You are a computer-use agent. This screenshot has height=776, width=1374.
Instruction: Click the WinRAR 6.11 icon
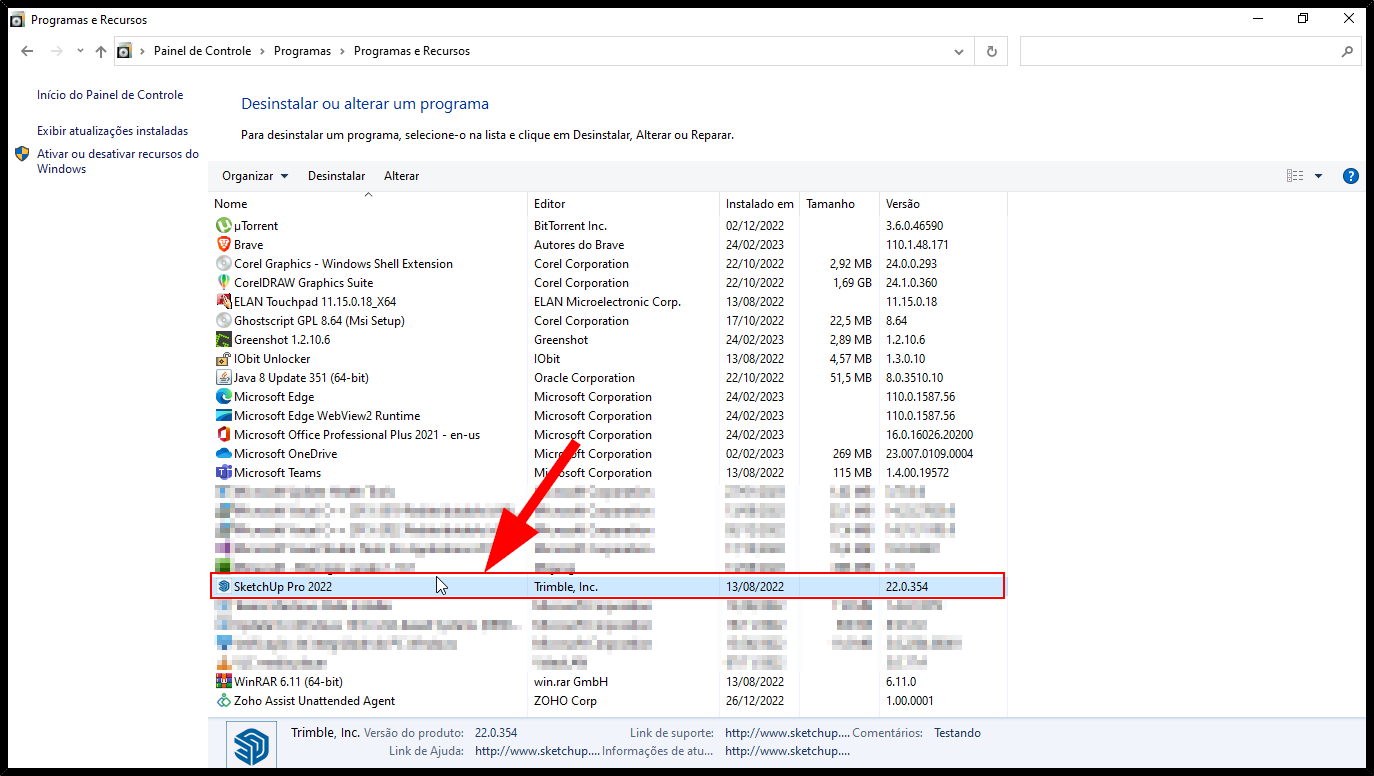pos(224,682)
